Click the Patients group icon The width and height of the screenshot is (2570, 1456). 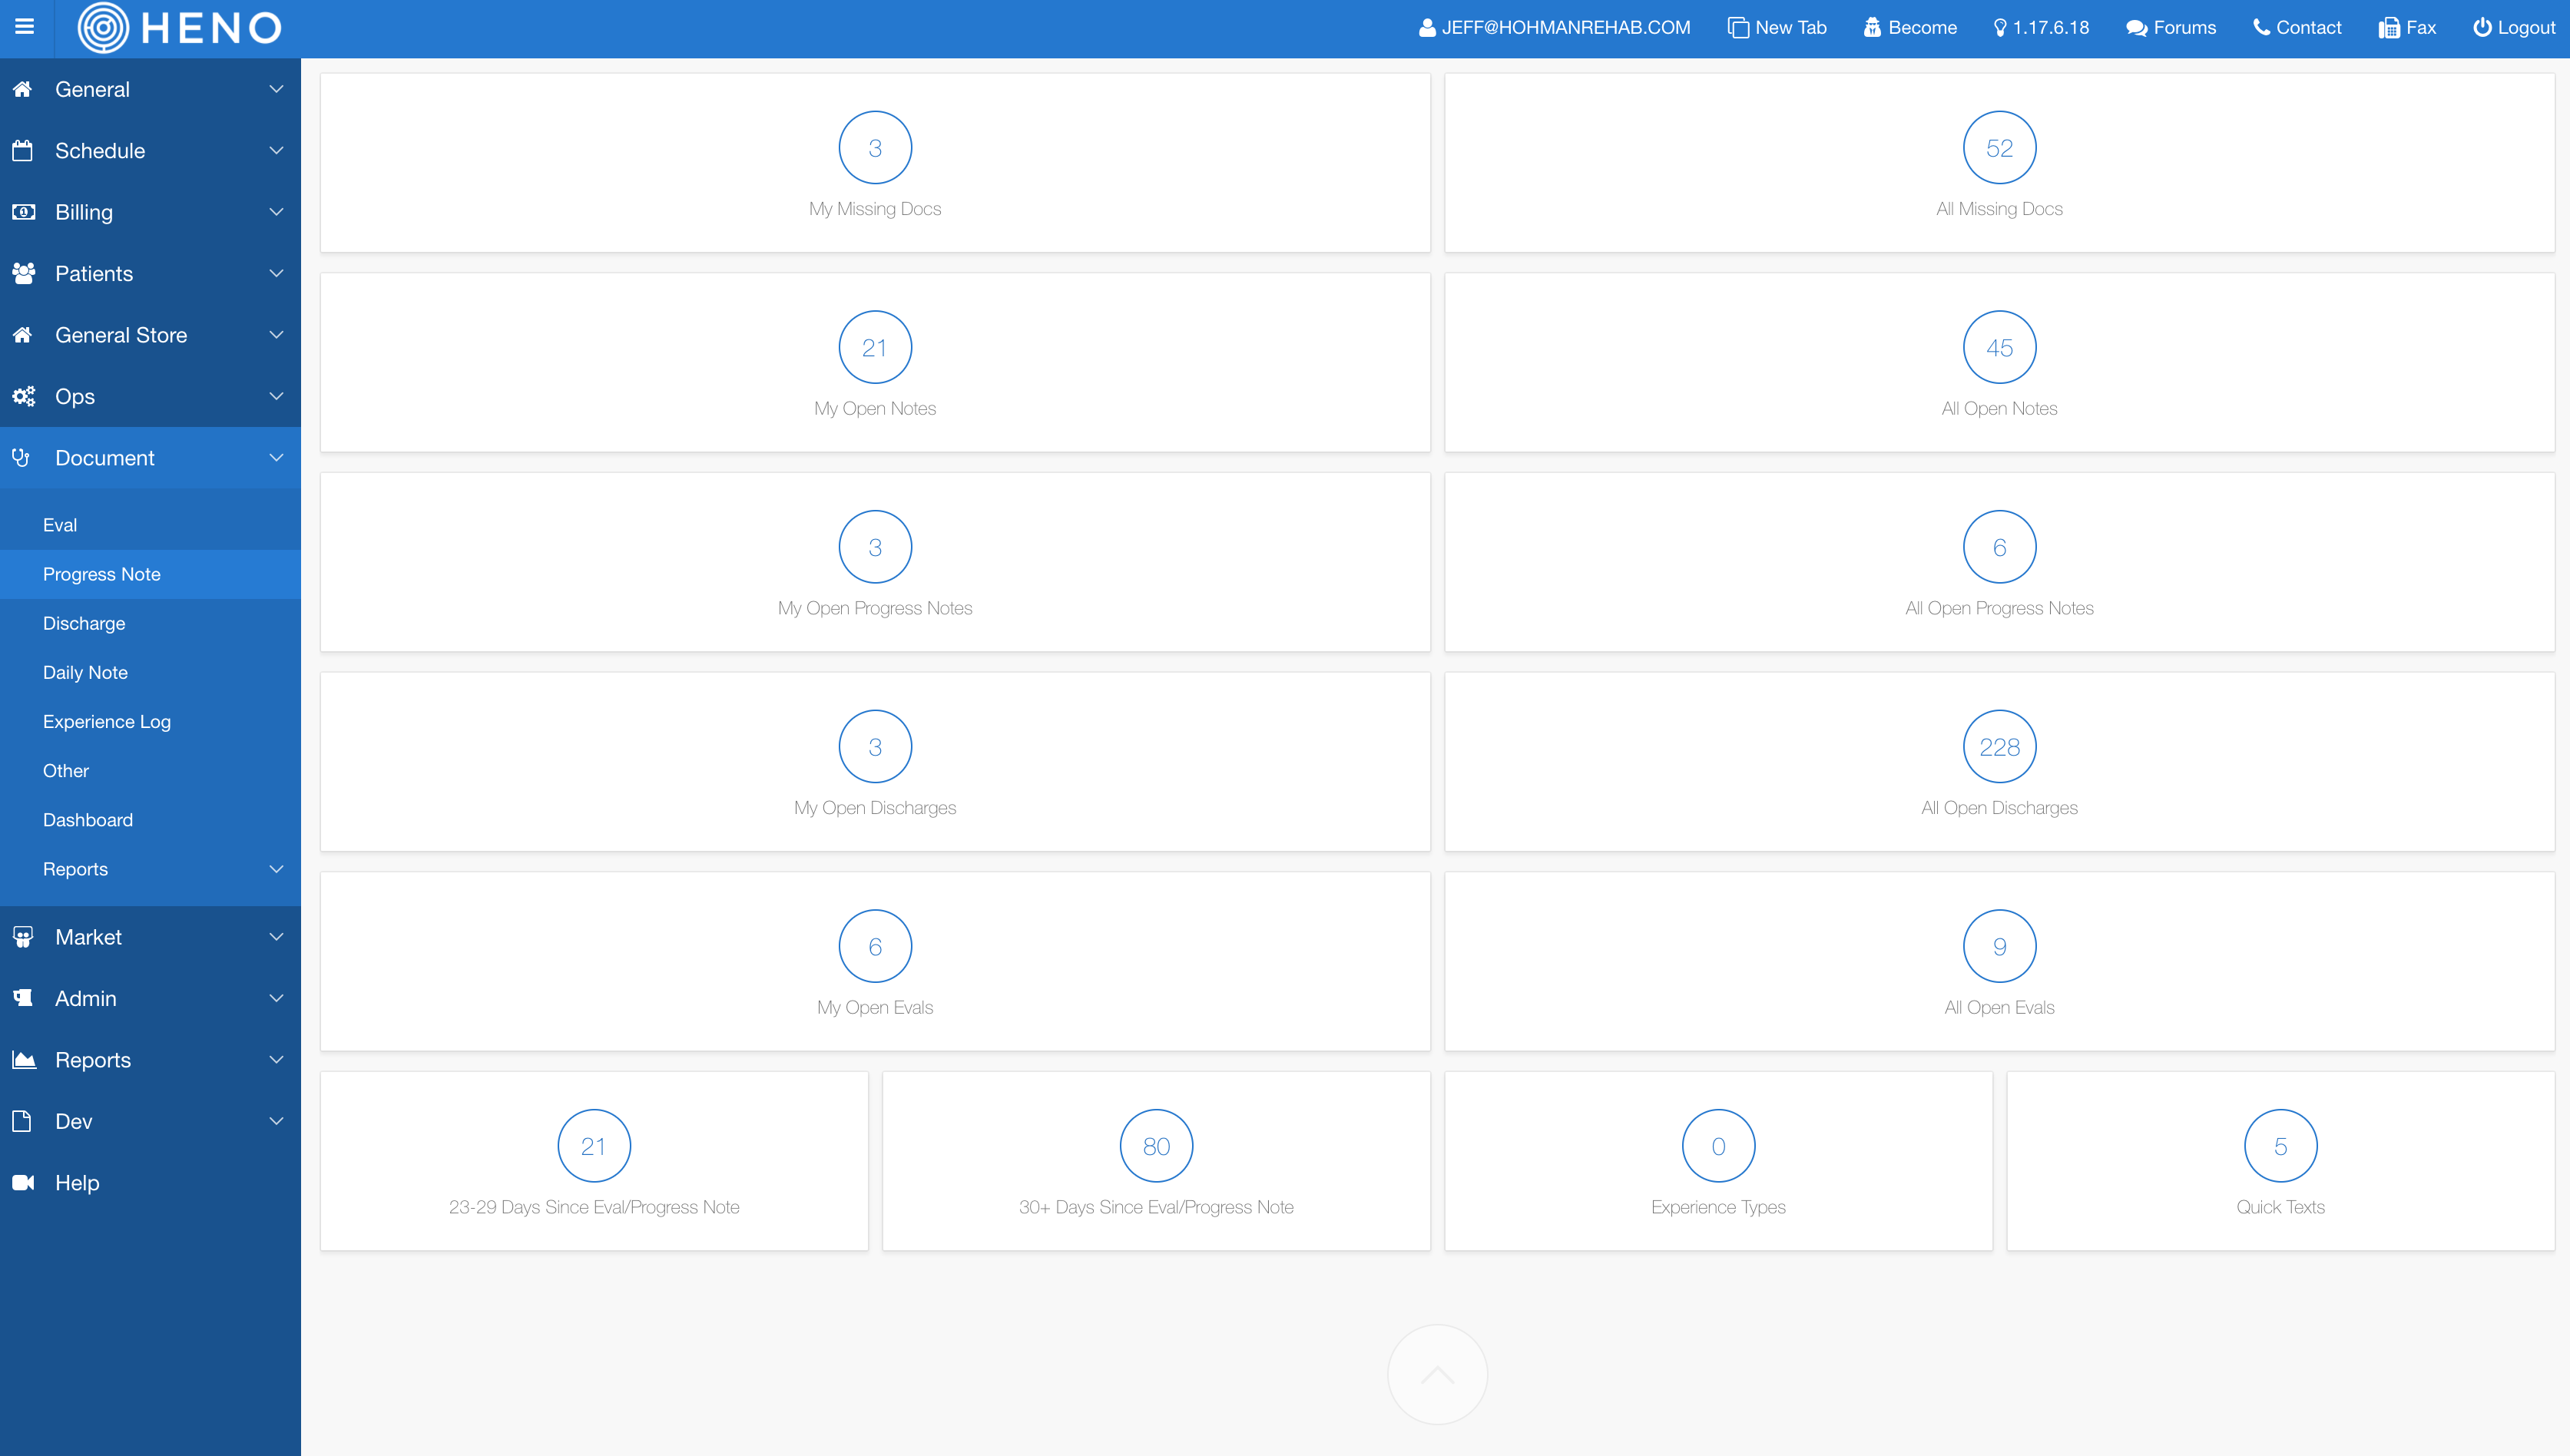click(23, 273)
